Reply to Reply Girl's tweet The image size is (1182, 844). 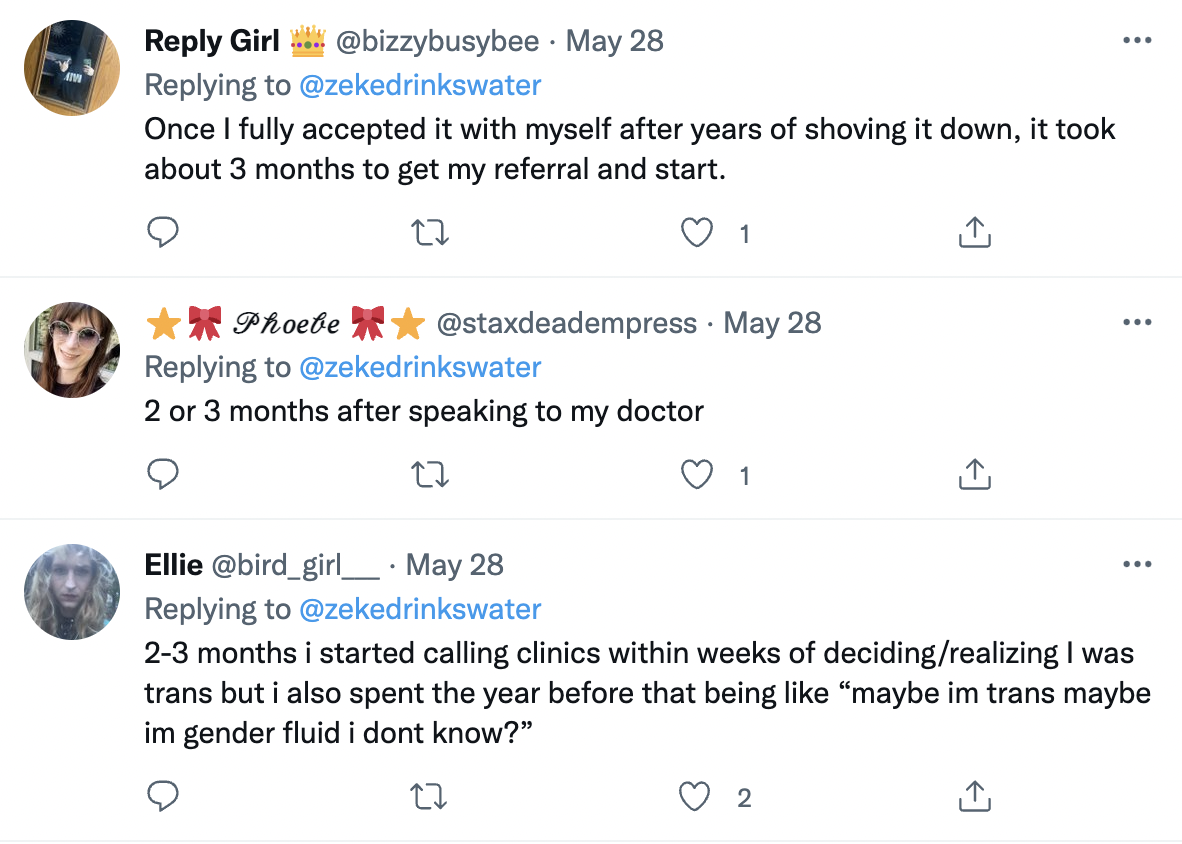163,233
